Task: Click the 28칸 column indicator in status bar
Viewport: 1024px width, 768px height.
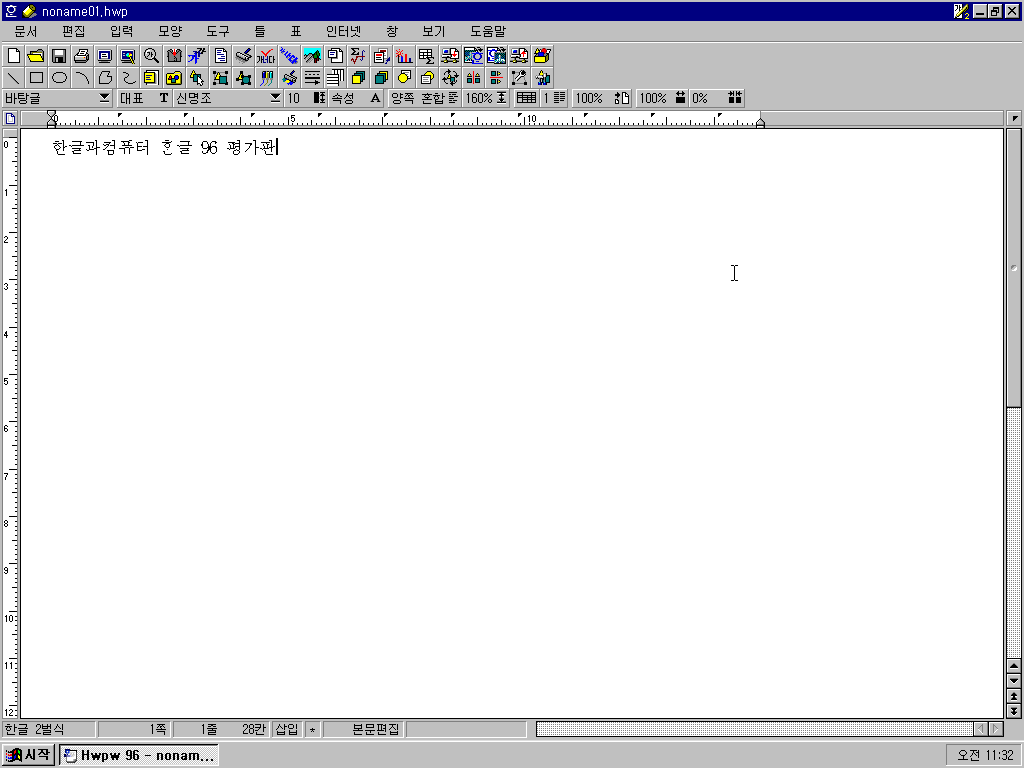Action: (253, 729)
